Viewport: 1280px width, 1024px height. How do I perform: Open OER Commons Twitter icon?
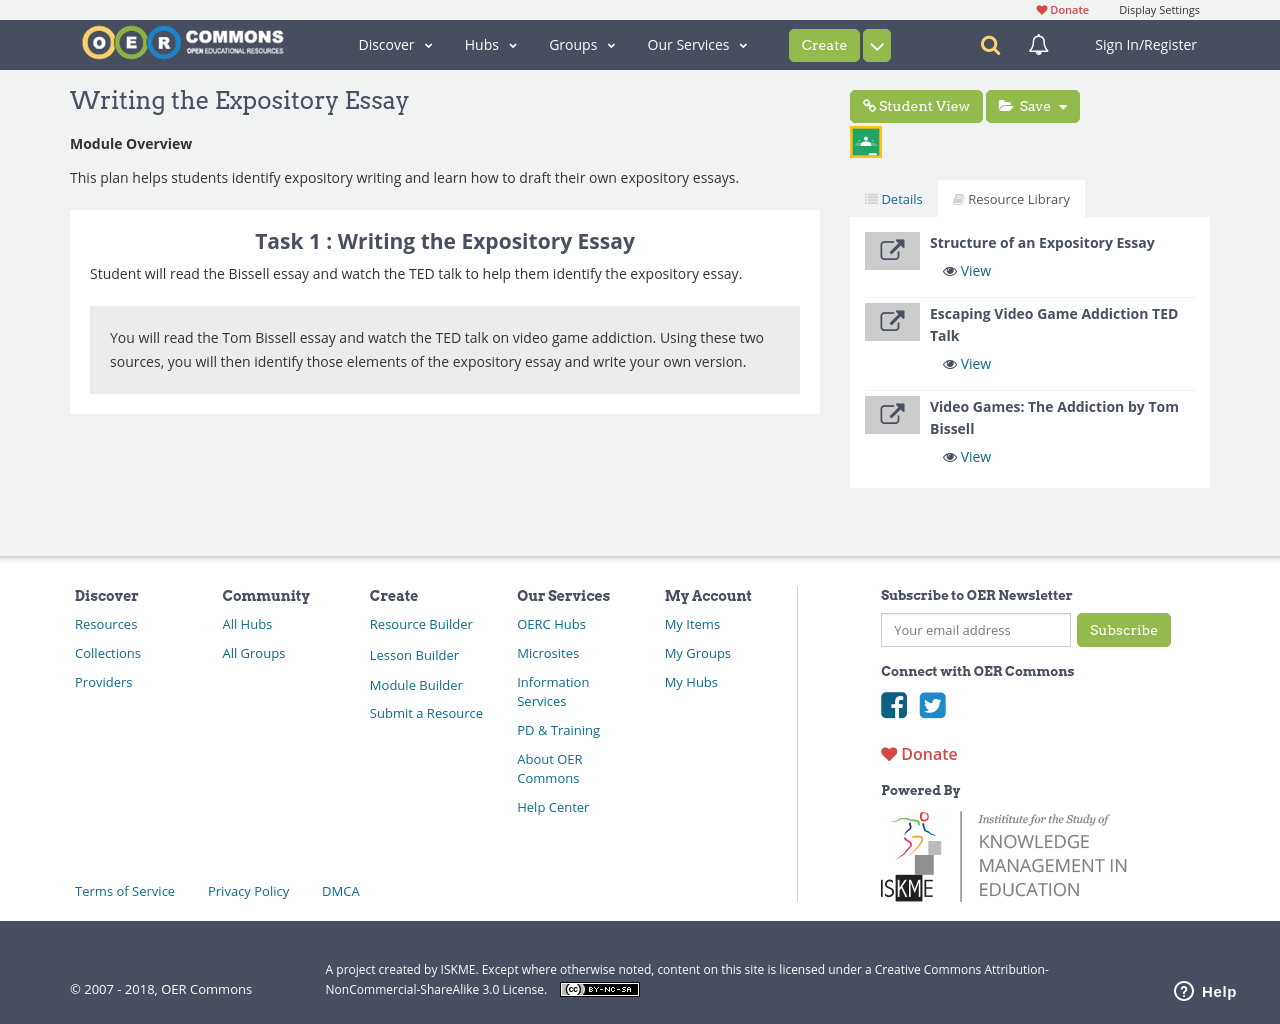tap(932, 705)
